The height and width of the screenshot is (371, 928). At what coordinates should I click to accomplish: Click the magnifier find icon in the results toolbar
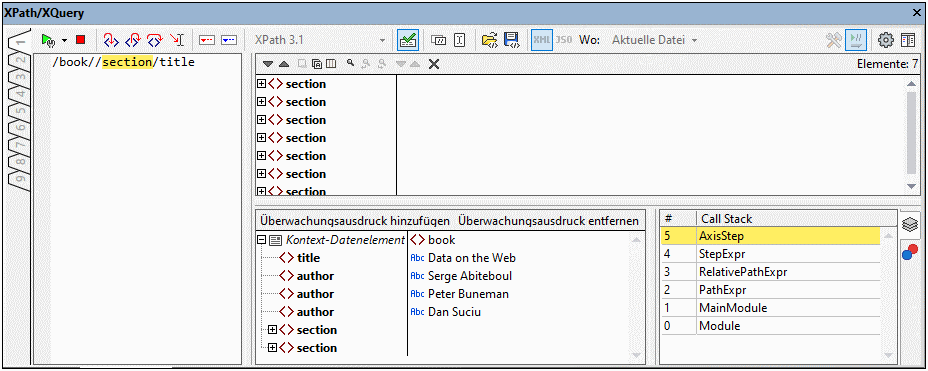pyautogui.click(x=350, y=63)
